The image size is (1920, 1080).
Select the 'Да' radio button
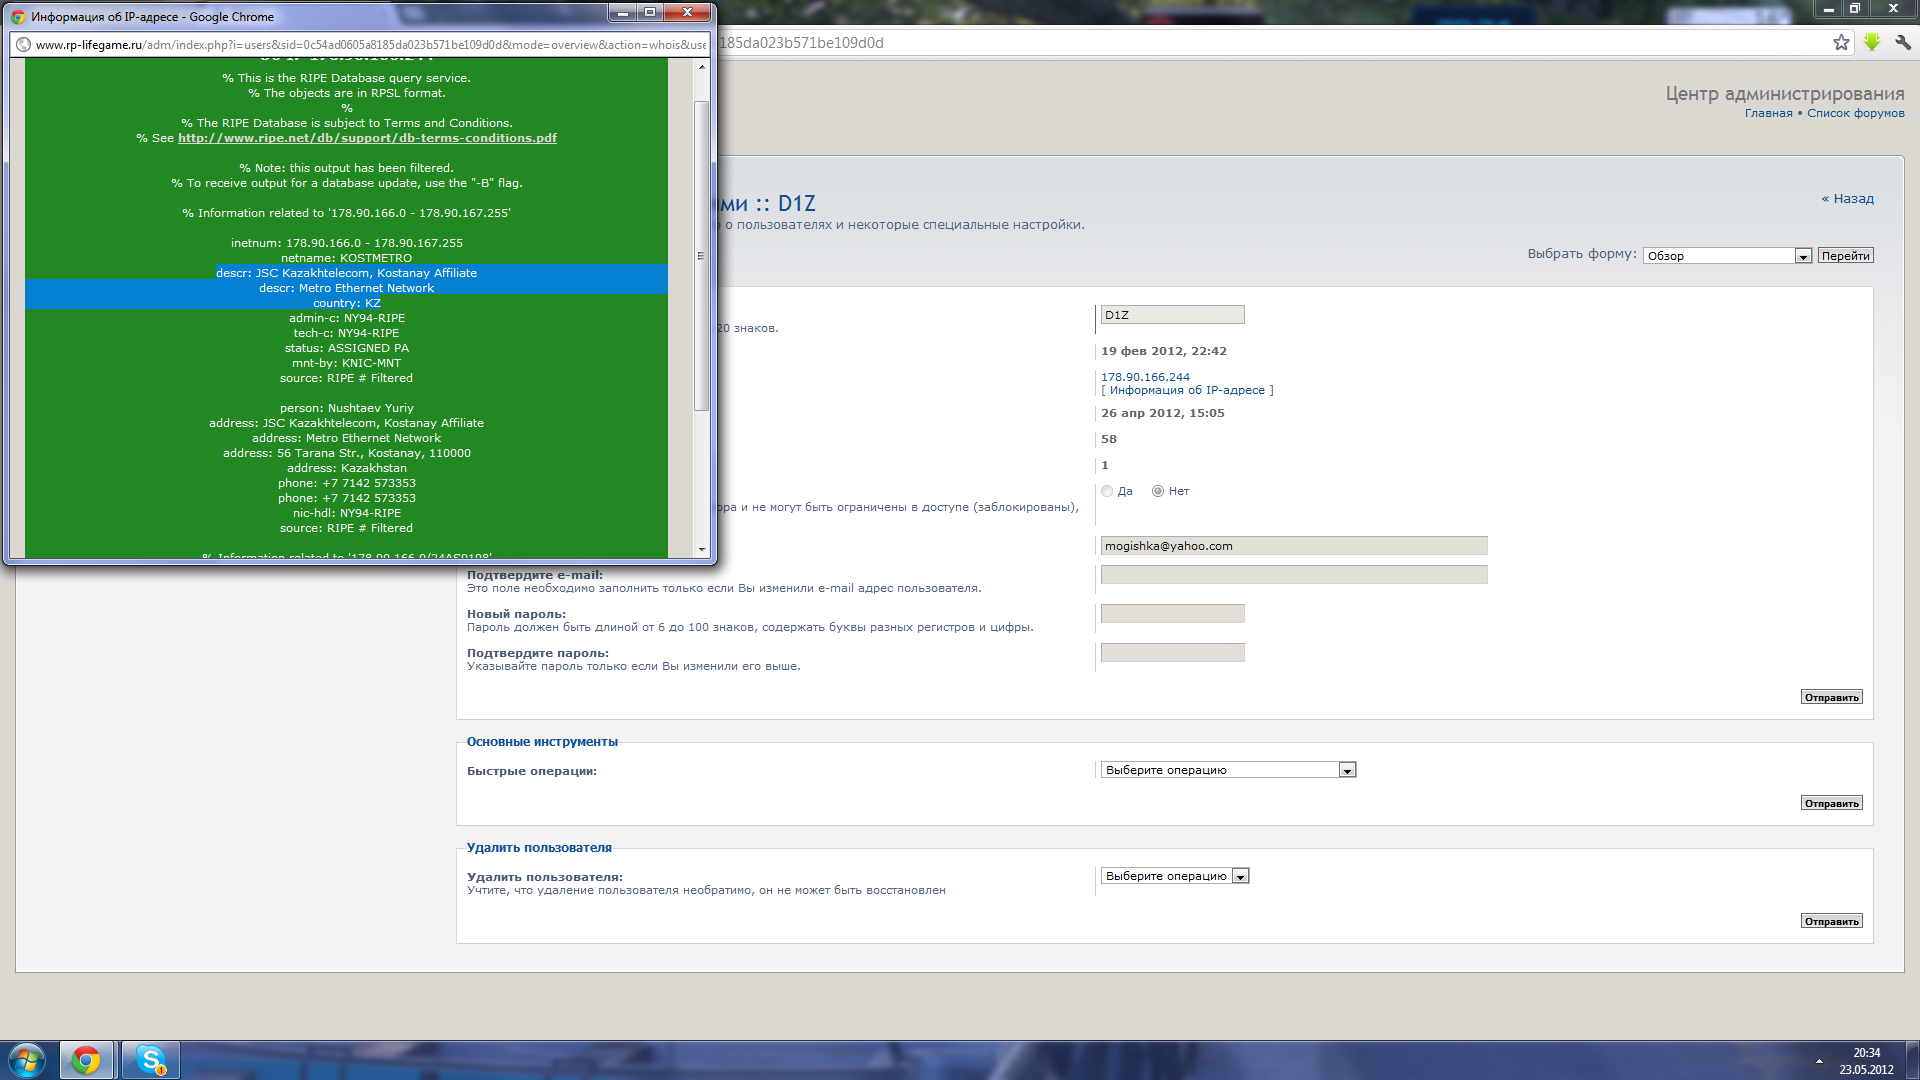click(1107, 491)
